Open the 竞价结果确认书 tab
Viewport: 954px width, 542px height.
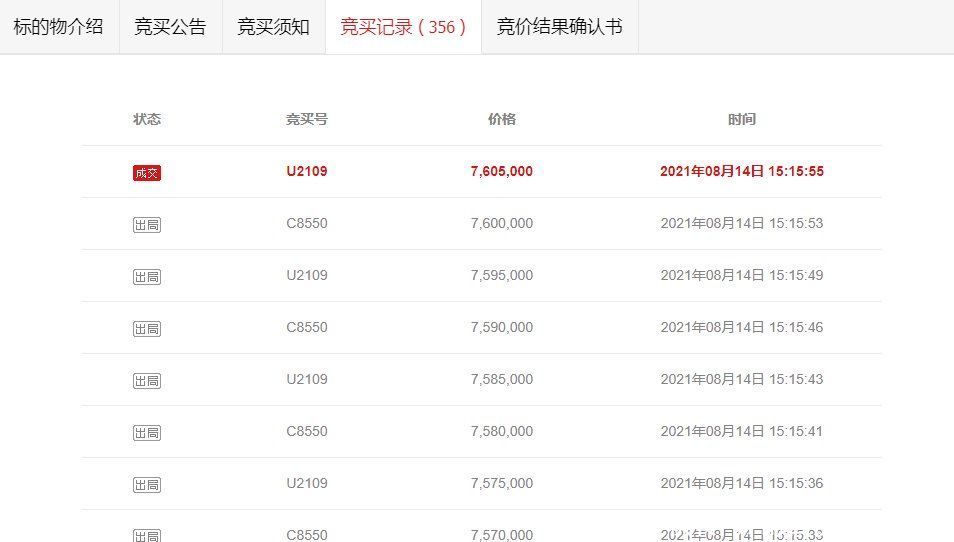pyautogui.click(x=560, y=27)
